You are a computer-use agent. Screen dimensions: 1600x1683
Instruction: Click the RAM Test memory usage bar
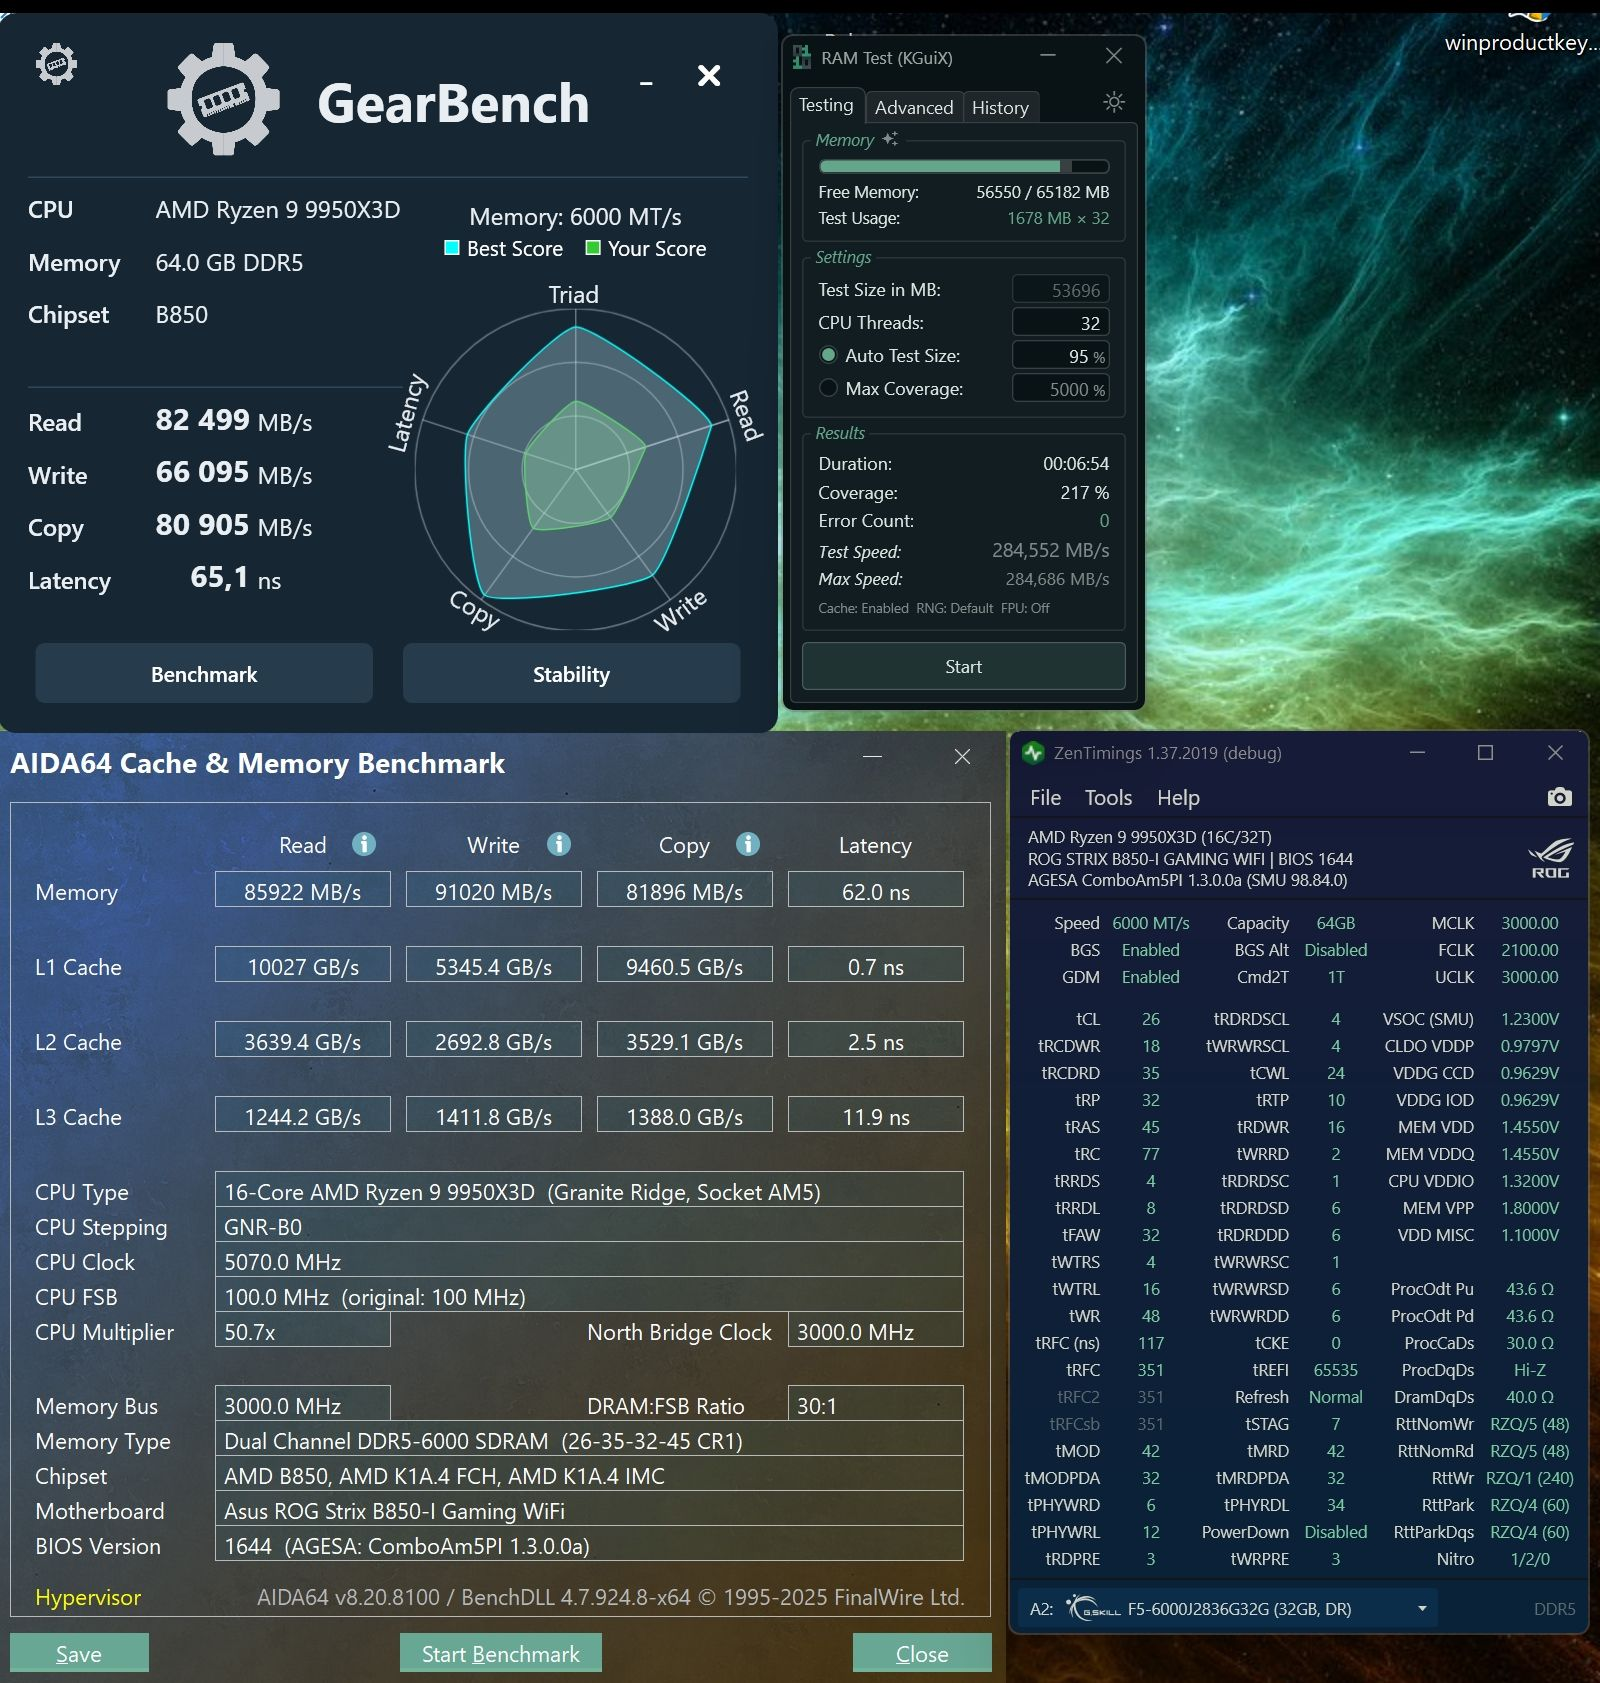[963, 166]
